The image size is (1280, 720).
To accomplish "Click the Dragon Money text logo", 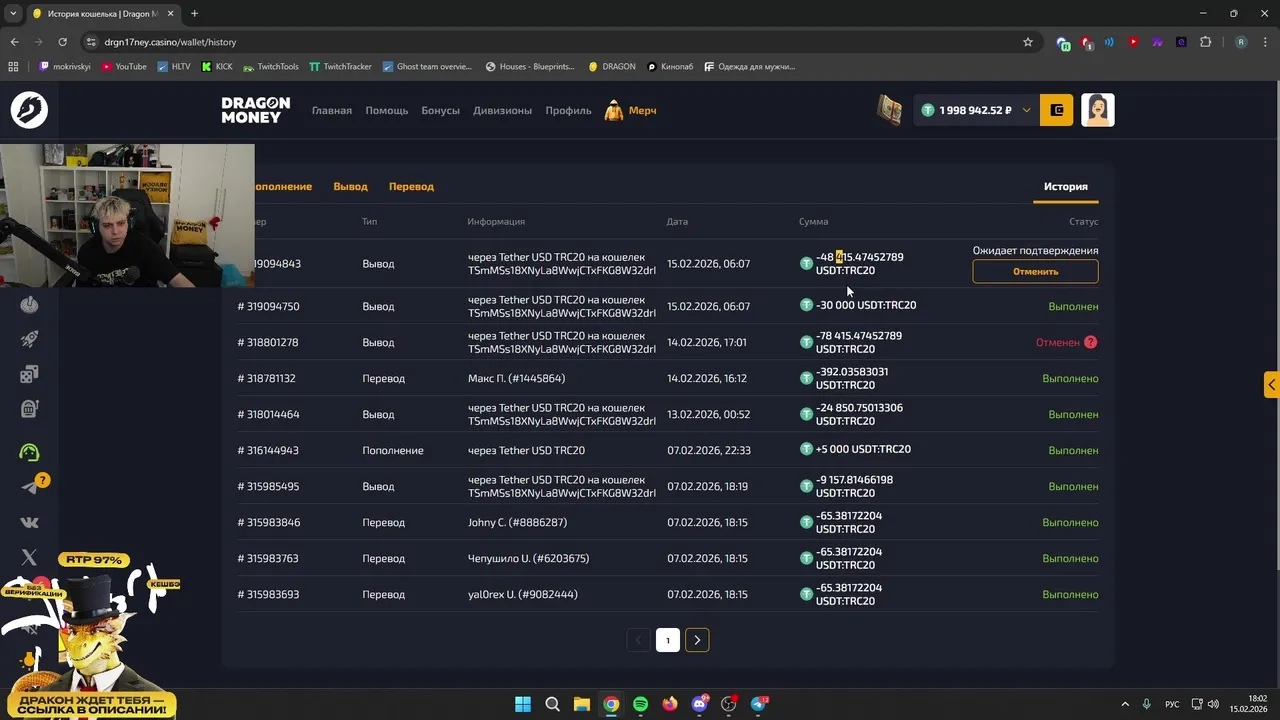I will [x=256, y=110].
